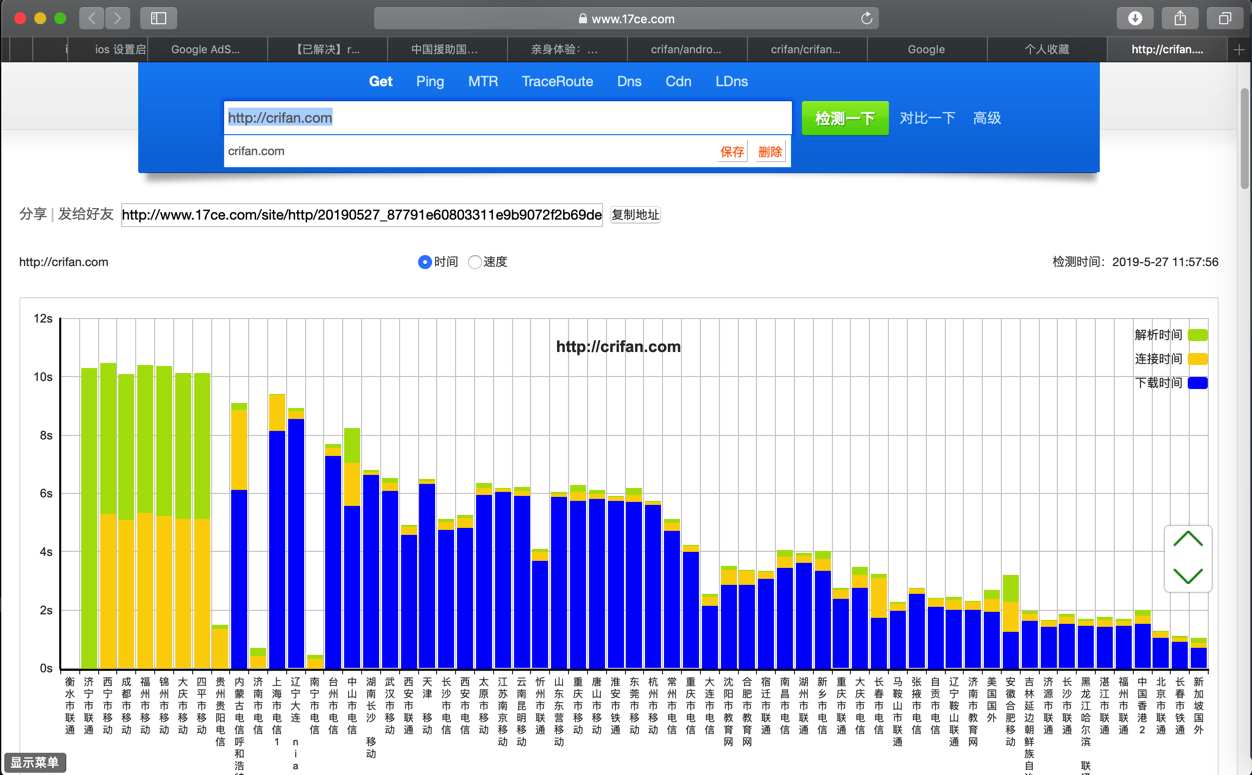Switch to the TraceRoute tab

point(557,82)
